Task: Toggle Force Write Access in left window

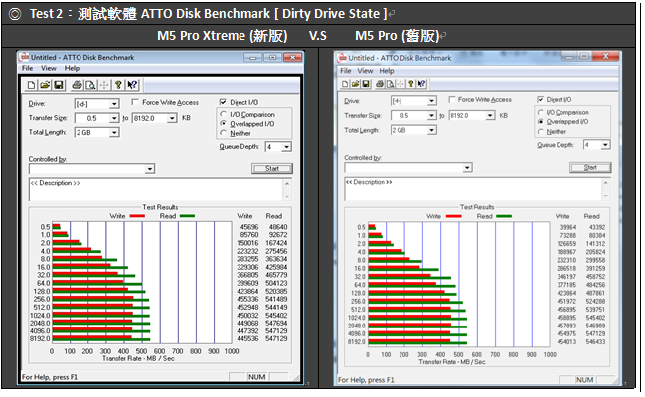Action: [135, 102]
